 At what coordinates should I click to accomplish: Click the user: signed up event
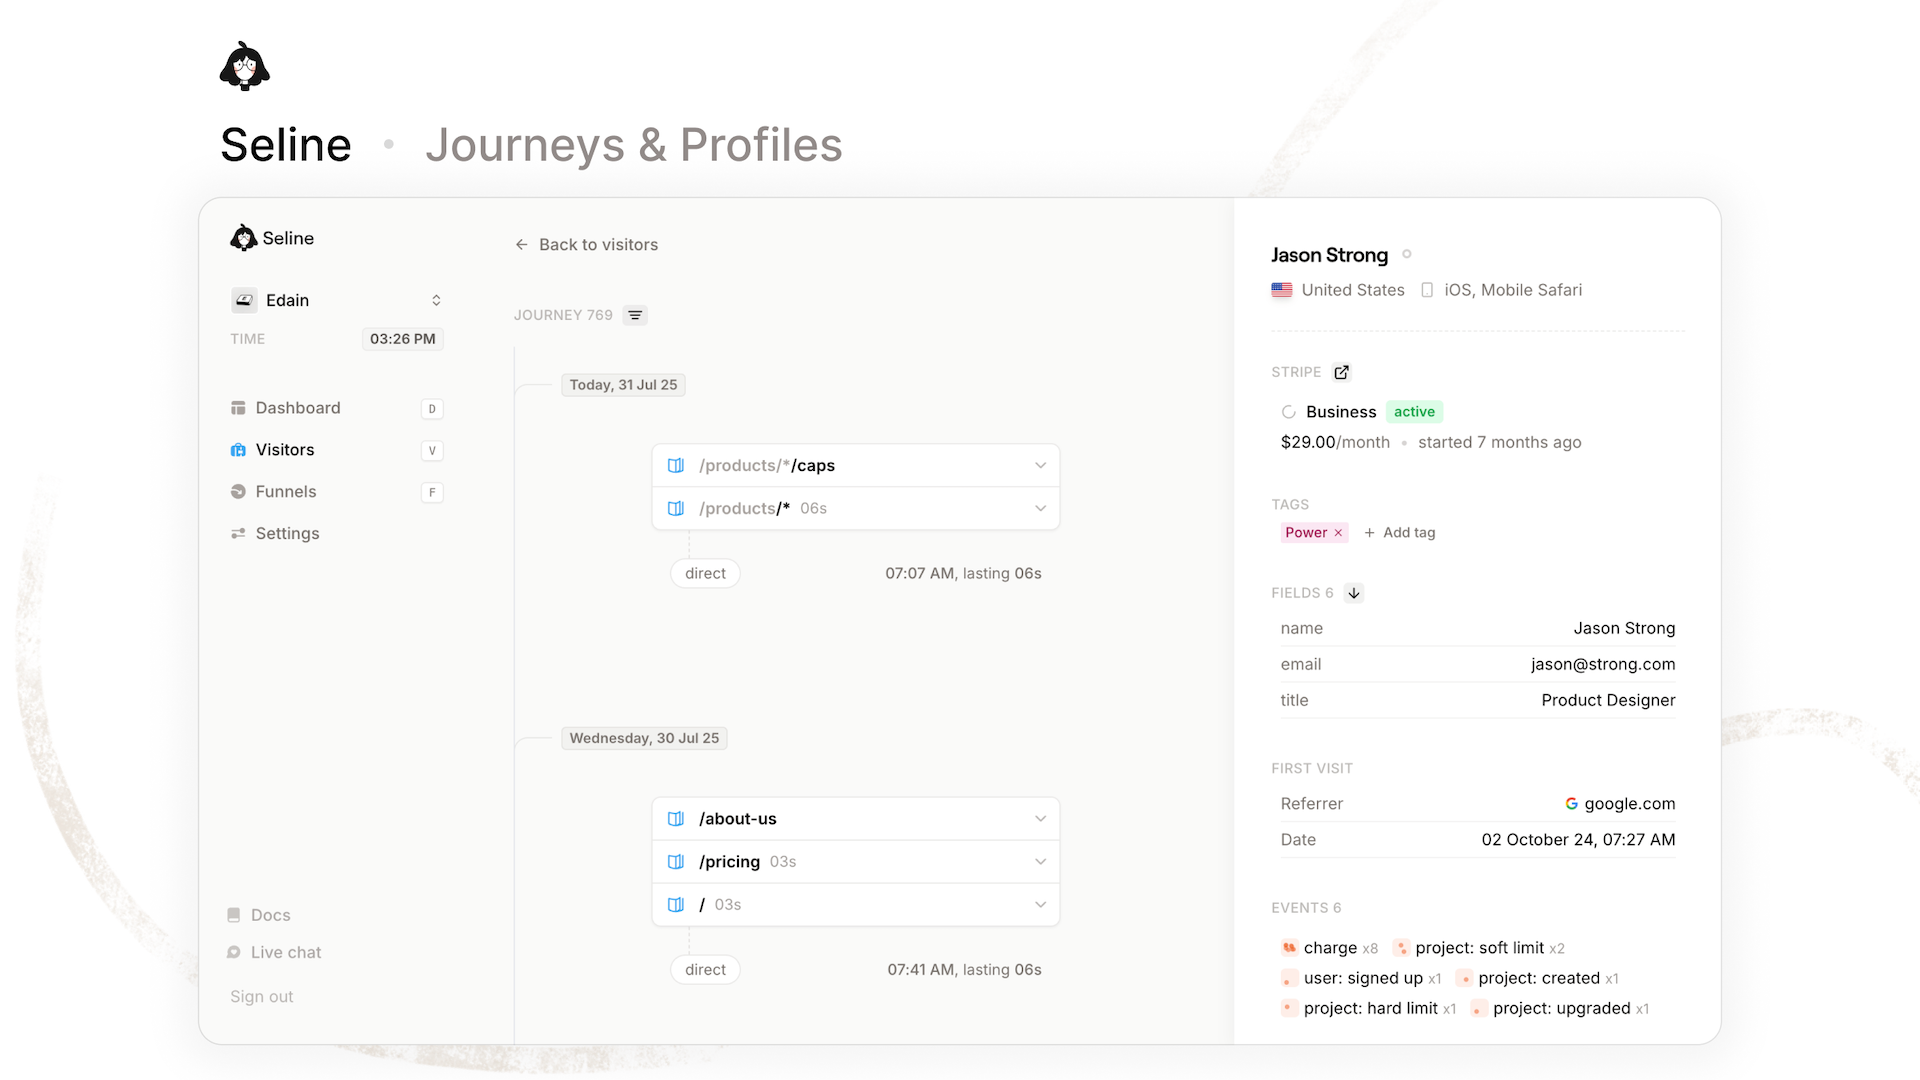(1361, 978)
